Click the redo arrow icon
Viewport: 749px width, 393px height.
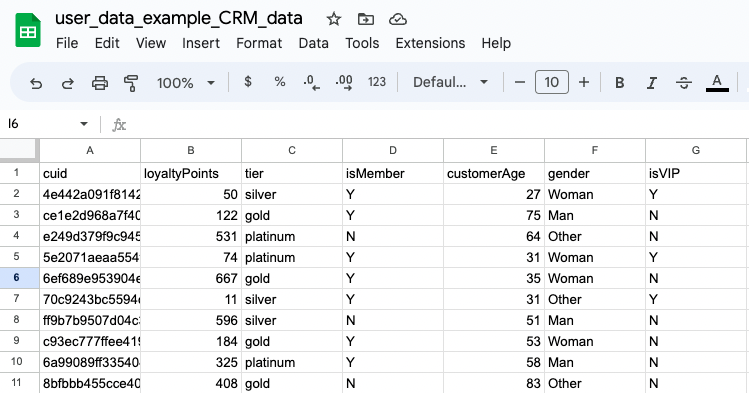68,84
